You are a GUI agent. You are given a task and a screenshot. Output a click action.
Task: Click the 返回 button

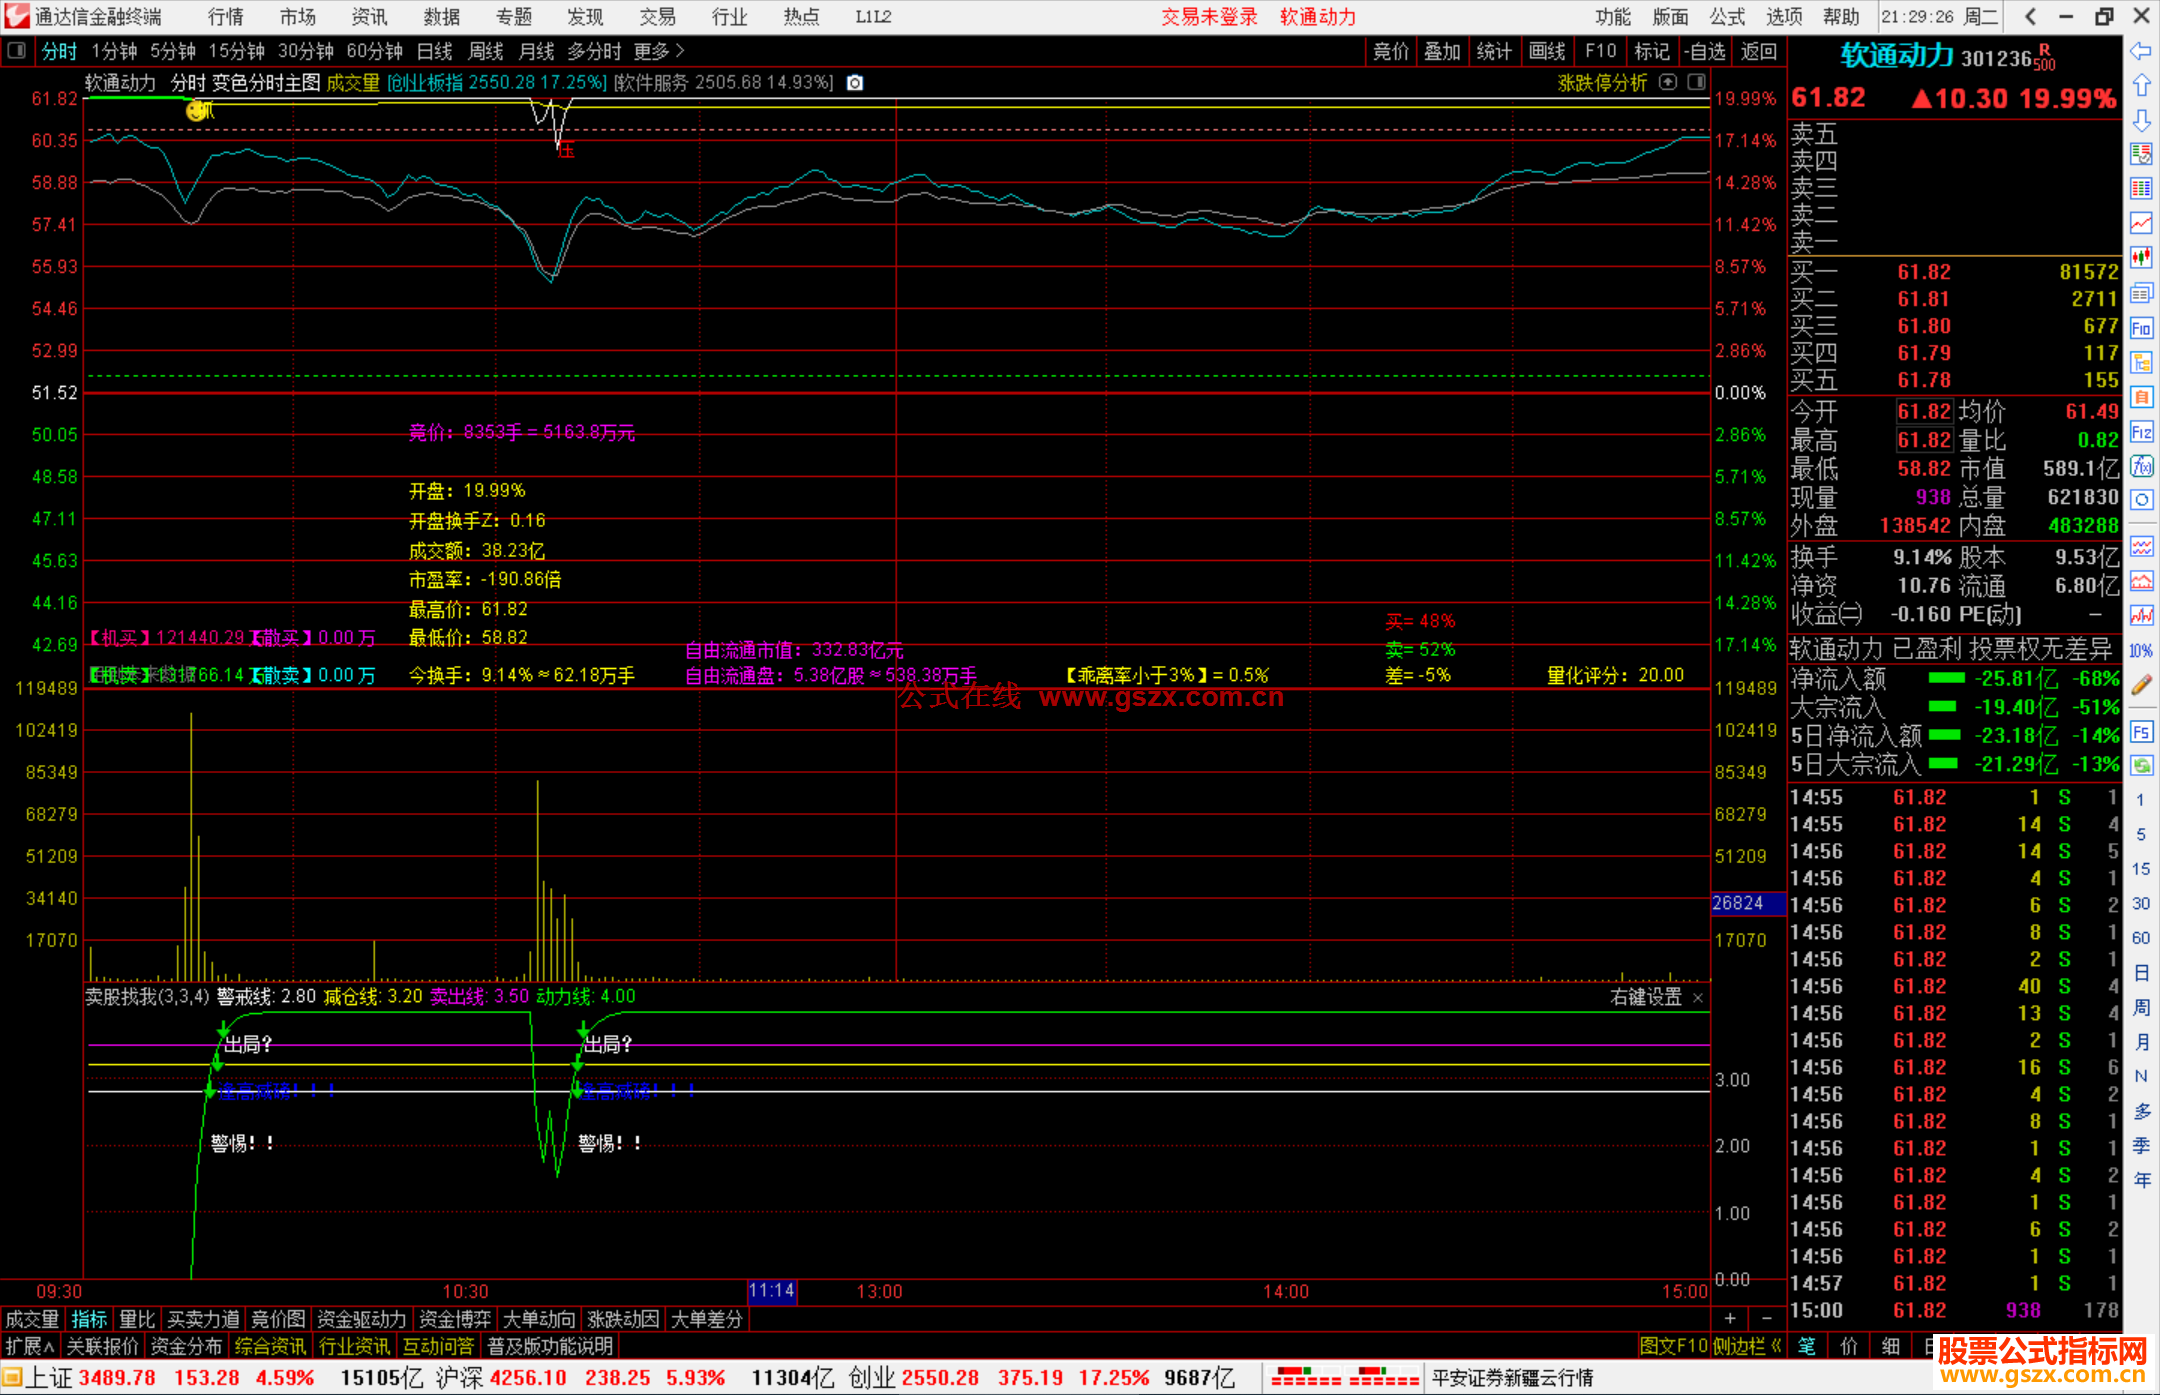point(1759,51)
